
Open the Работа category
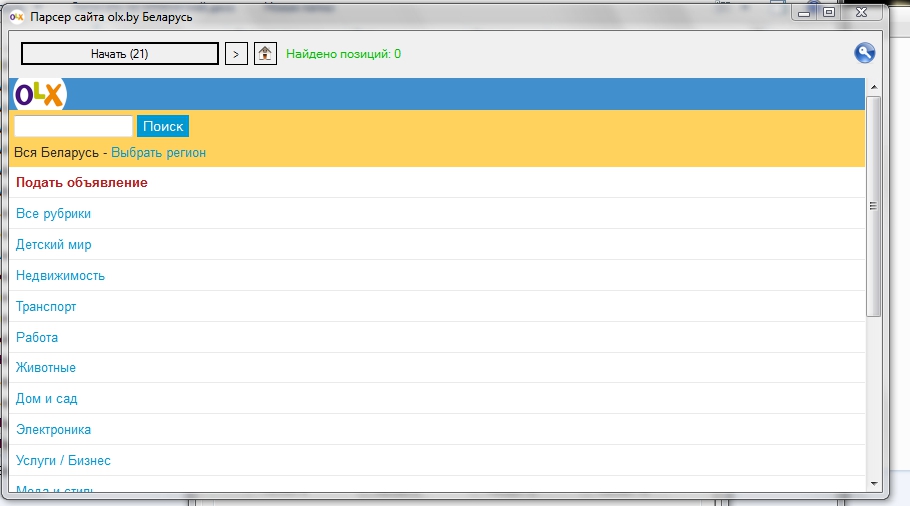pos(37,337)
